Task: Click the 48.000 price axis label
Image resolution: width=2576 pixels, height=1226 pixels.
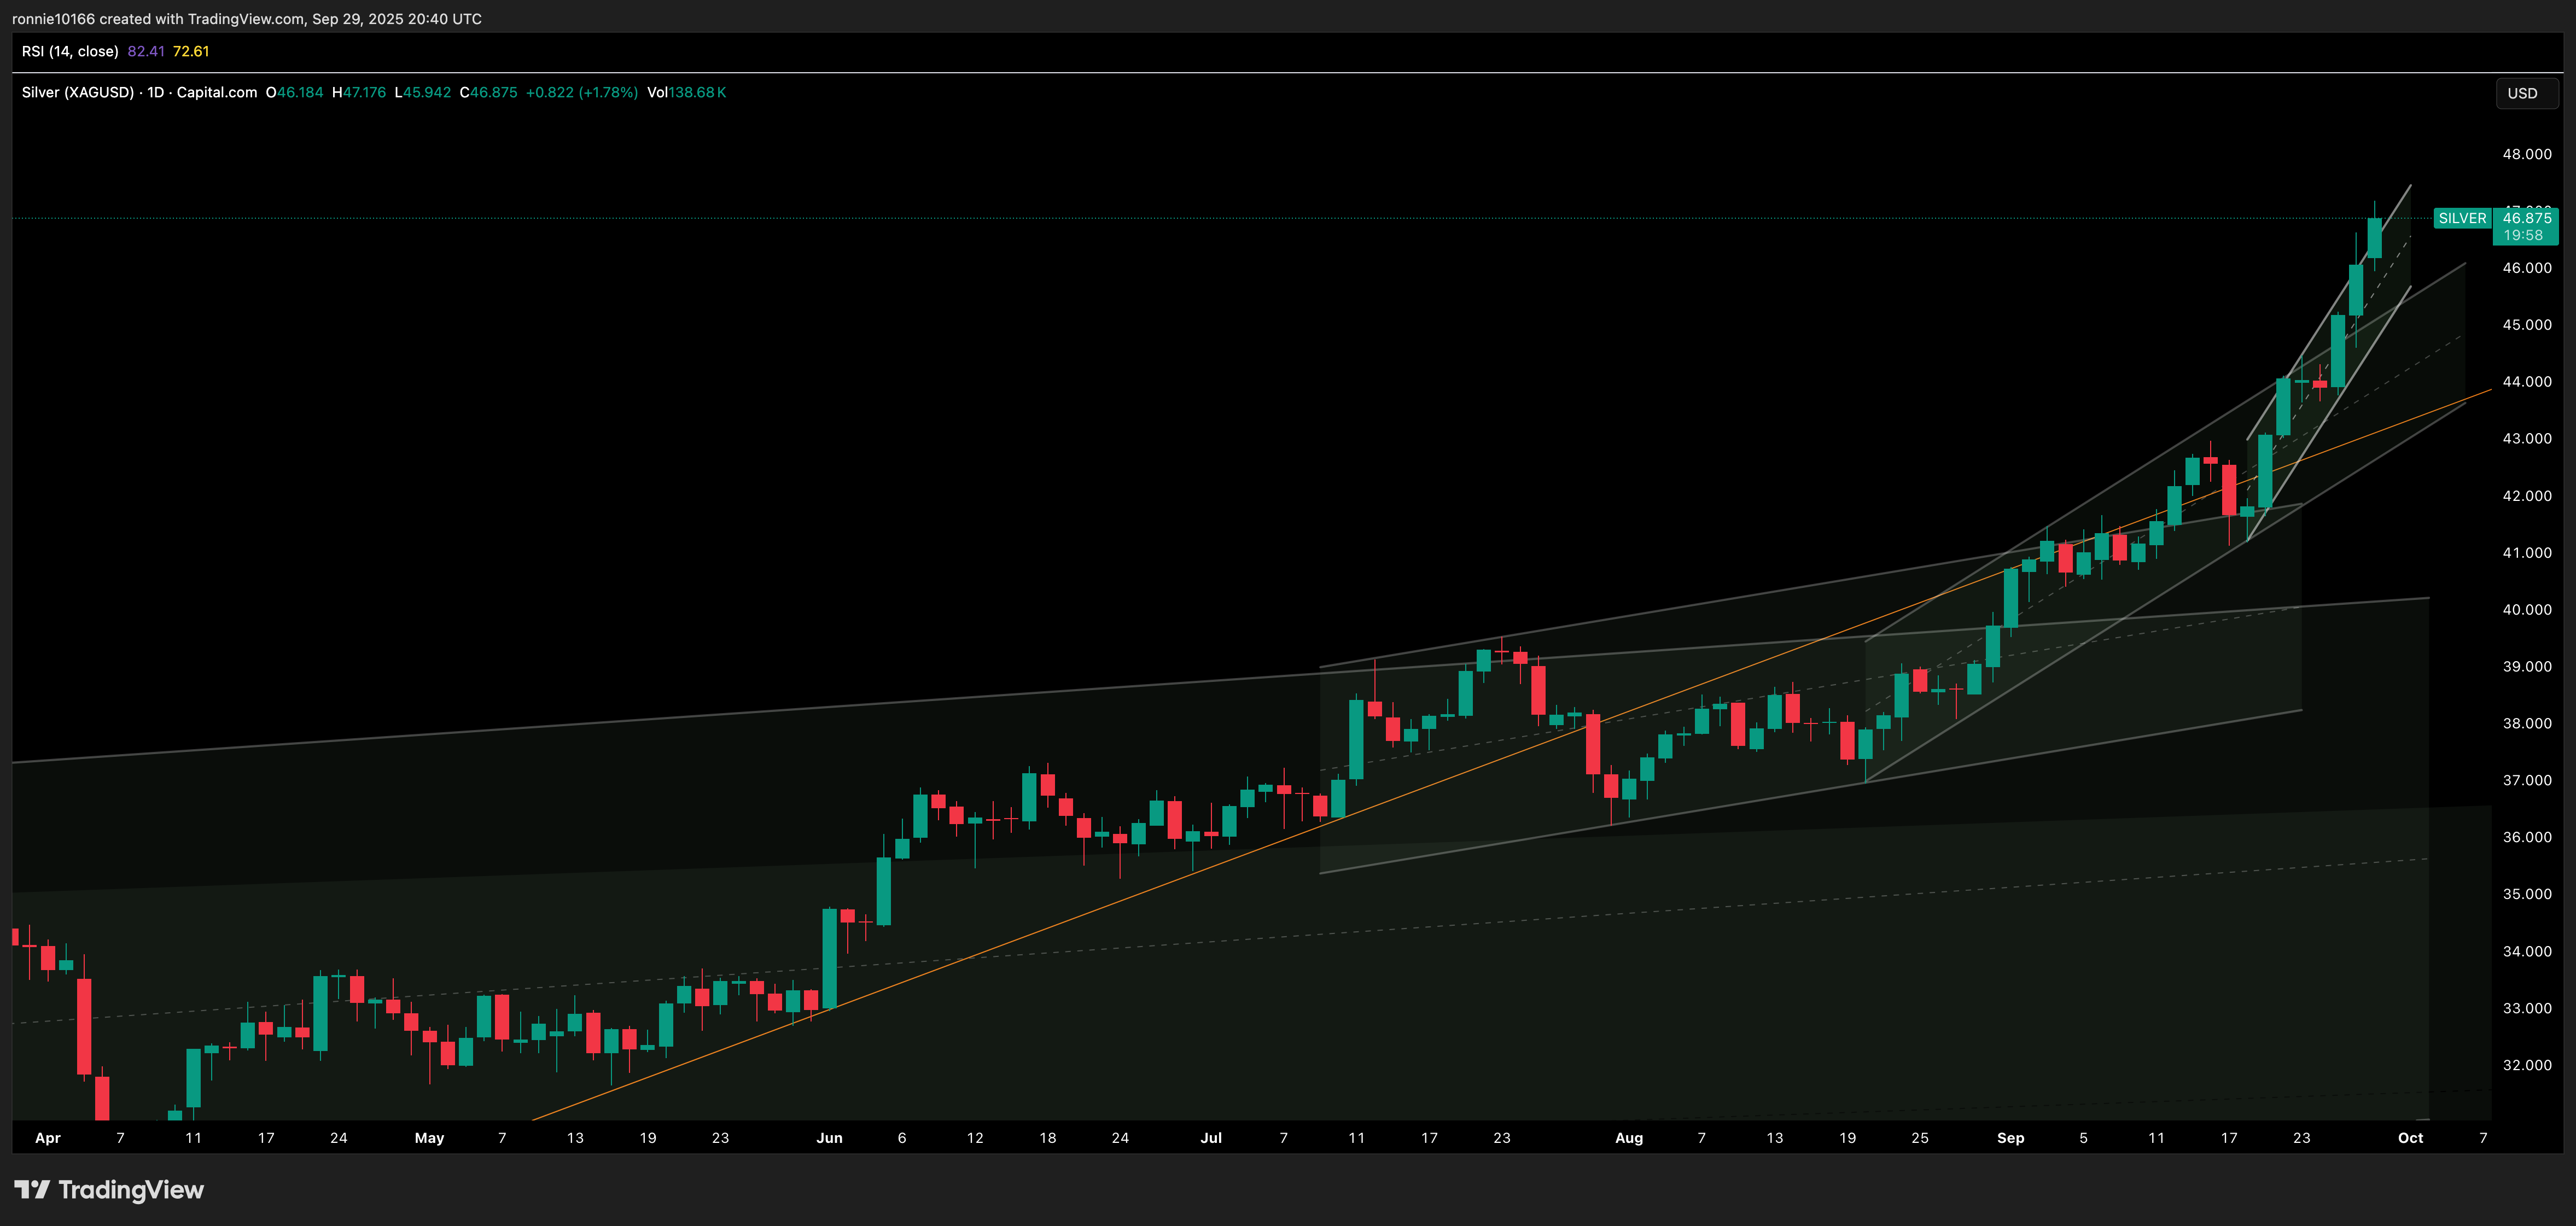Action: (x=2526, y=154)
